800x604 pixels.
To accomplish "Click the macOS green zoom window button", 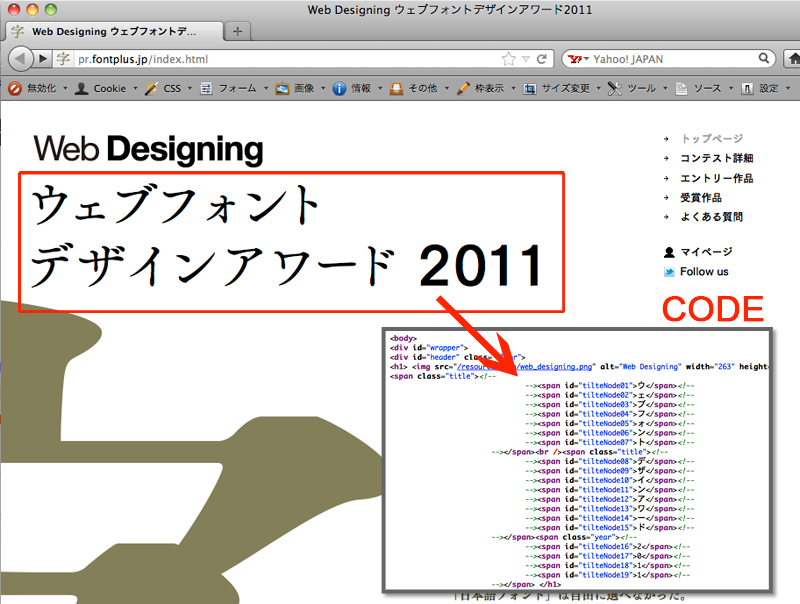I will 51,9.
